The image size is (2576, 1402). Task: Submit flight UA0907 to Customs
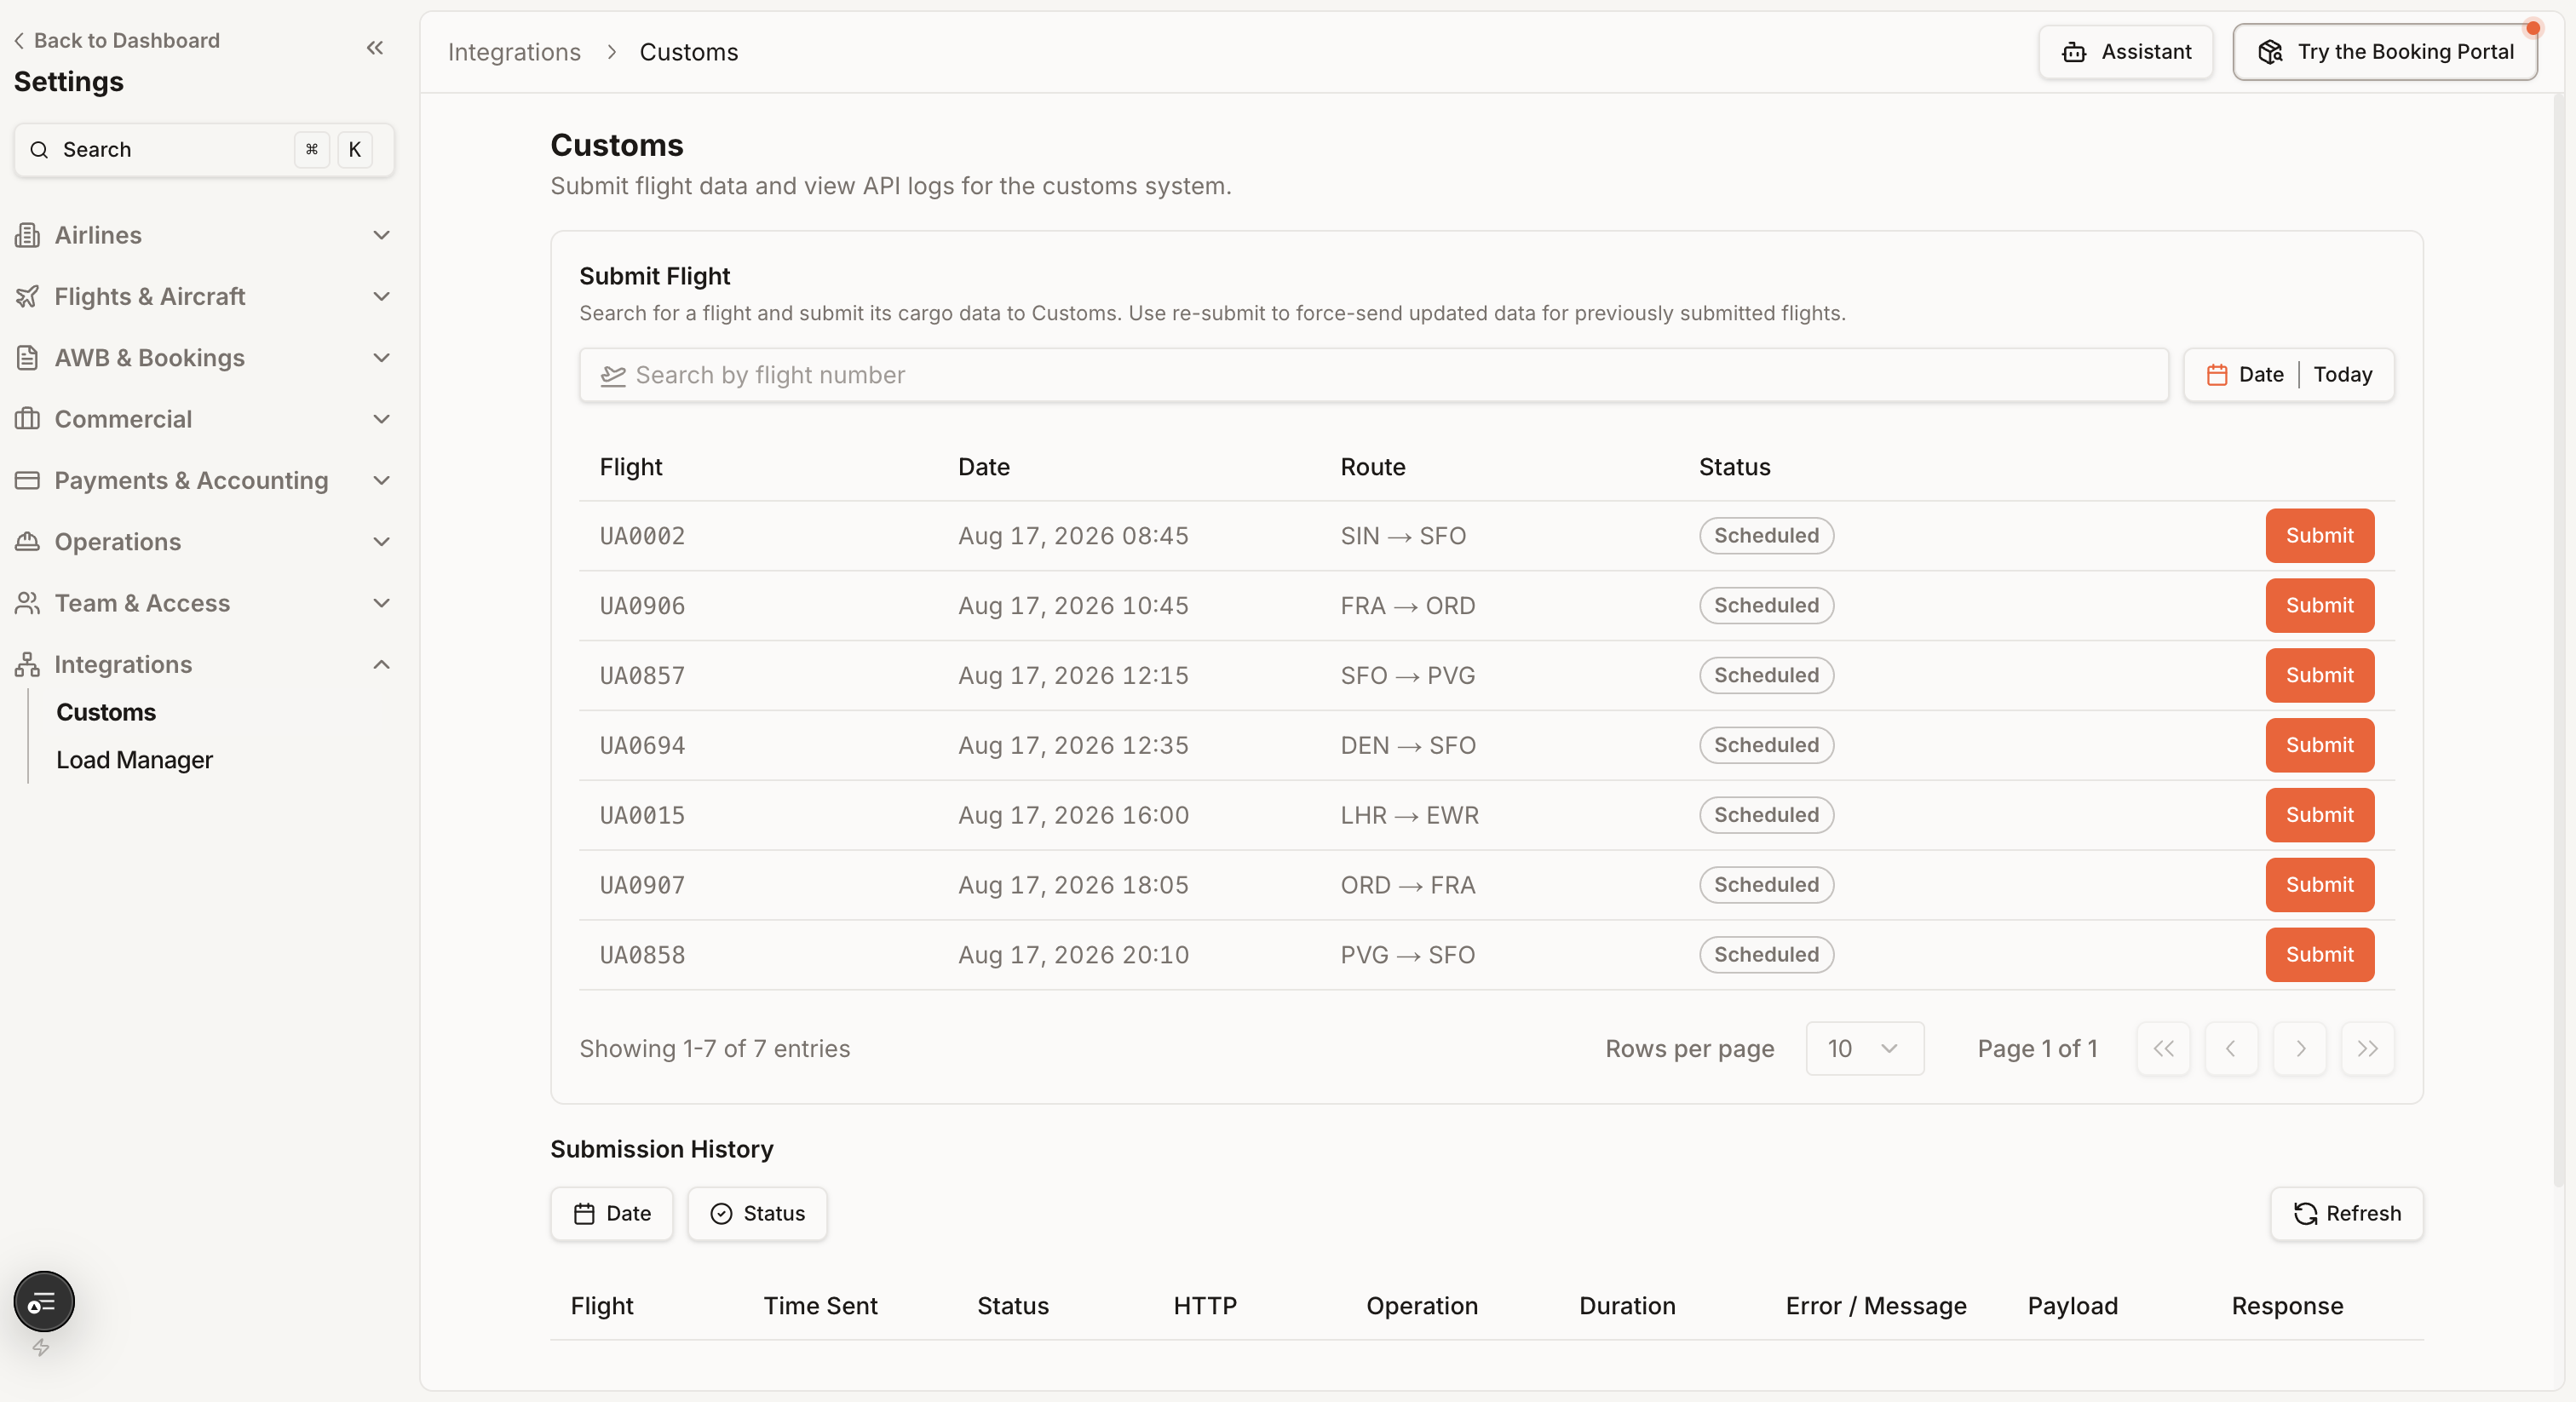(2319, 885)
